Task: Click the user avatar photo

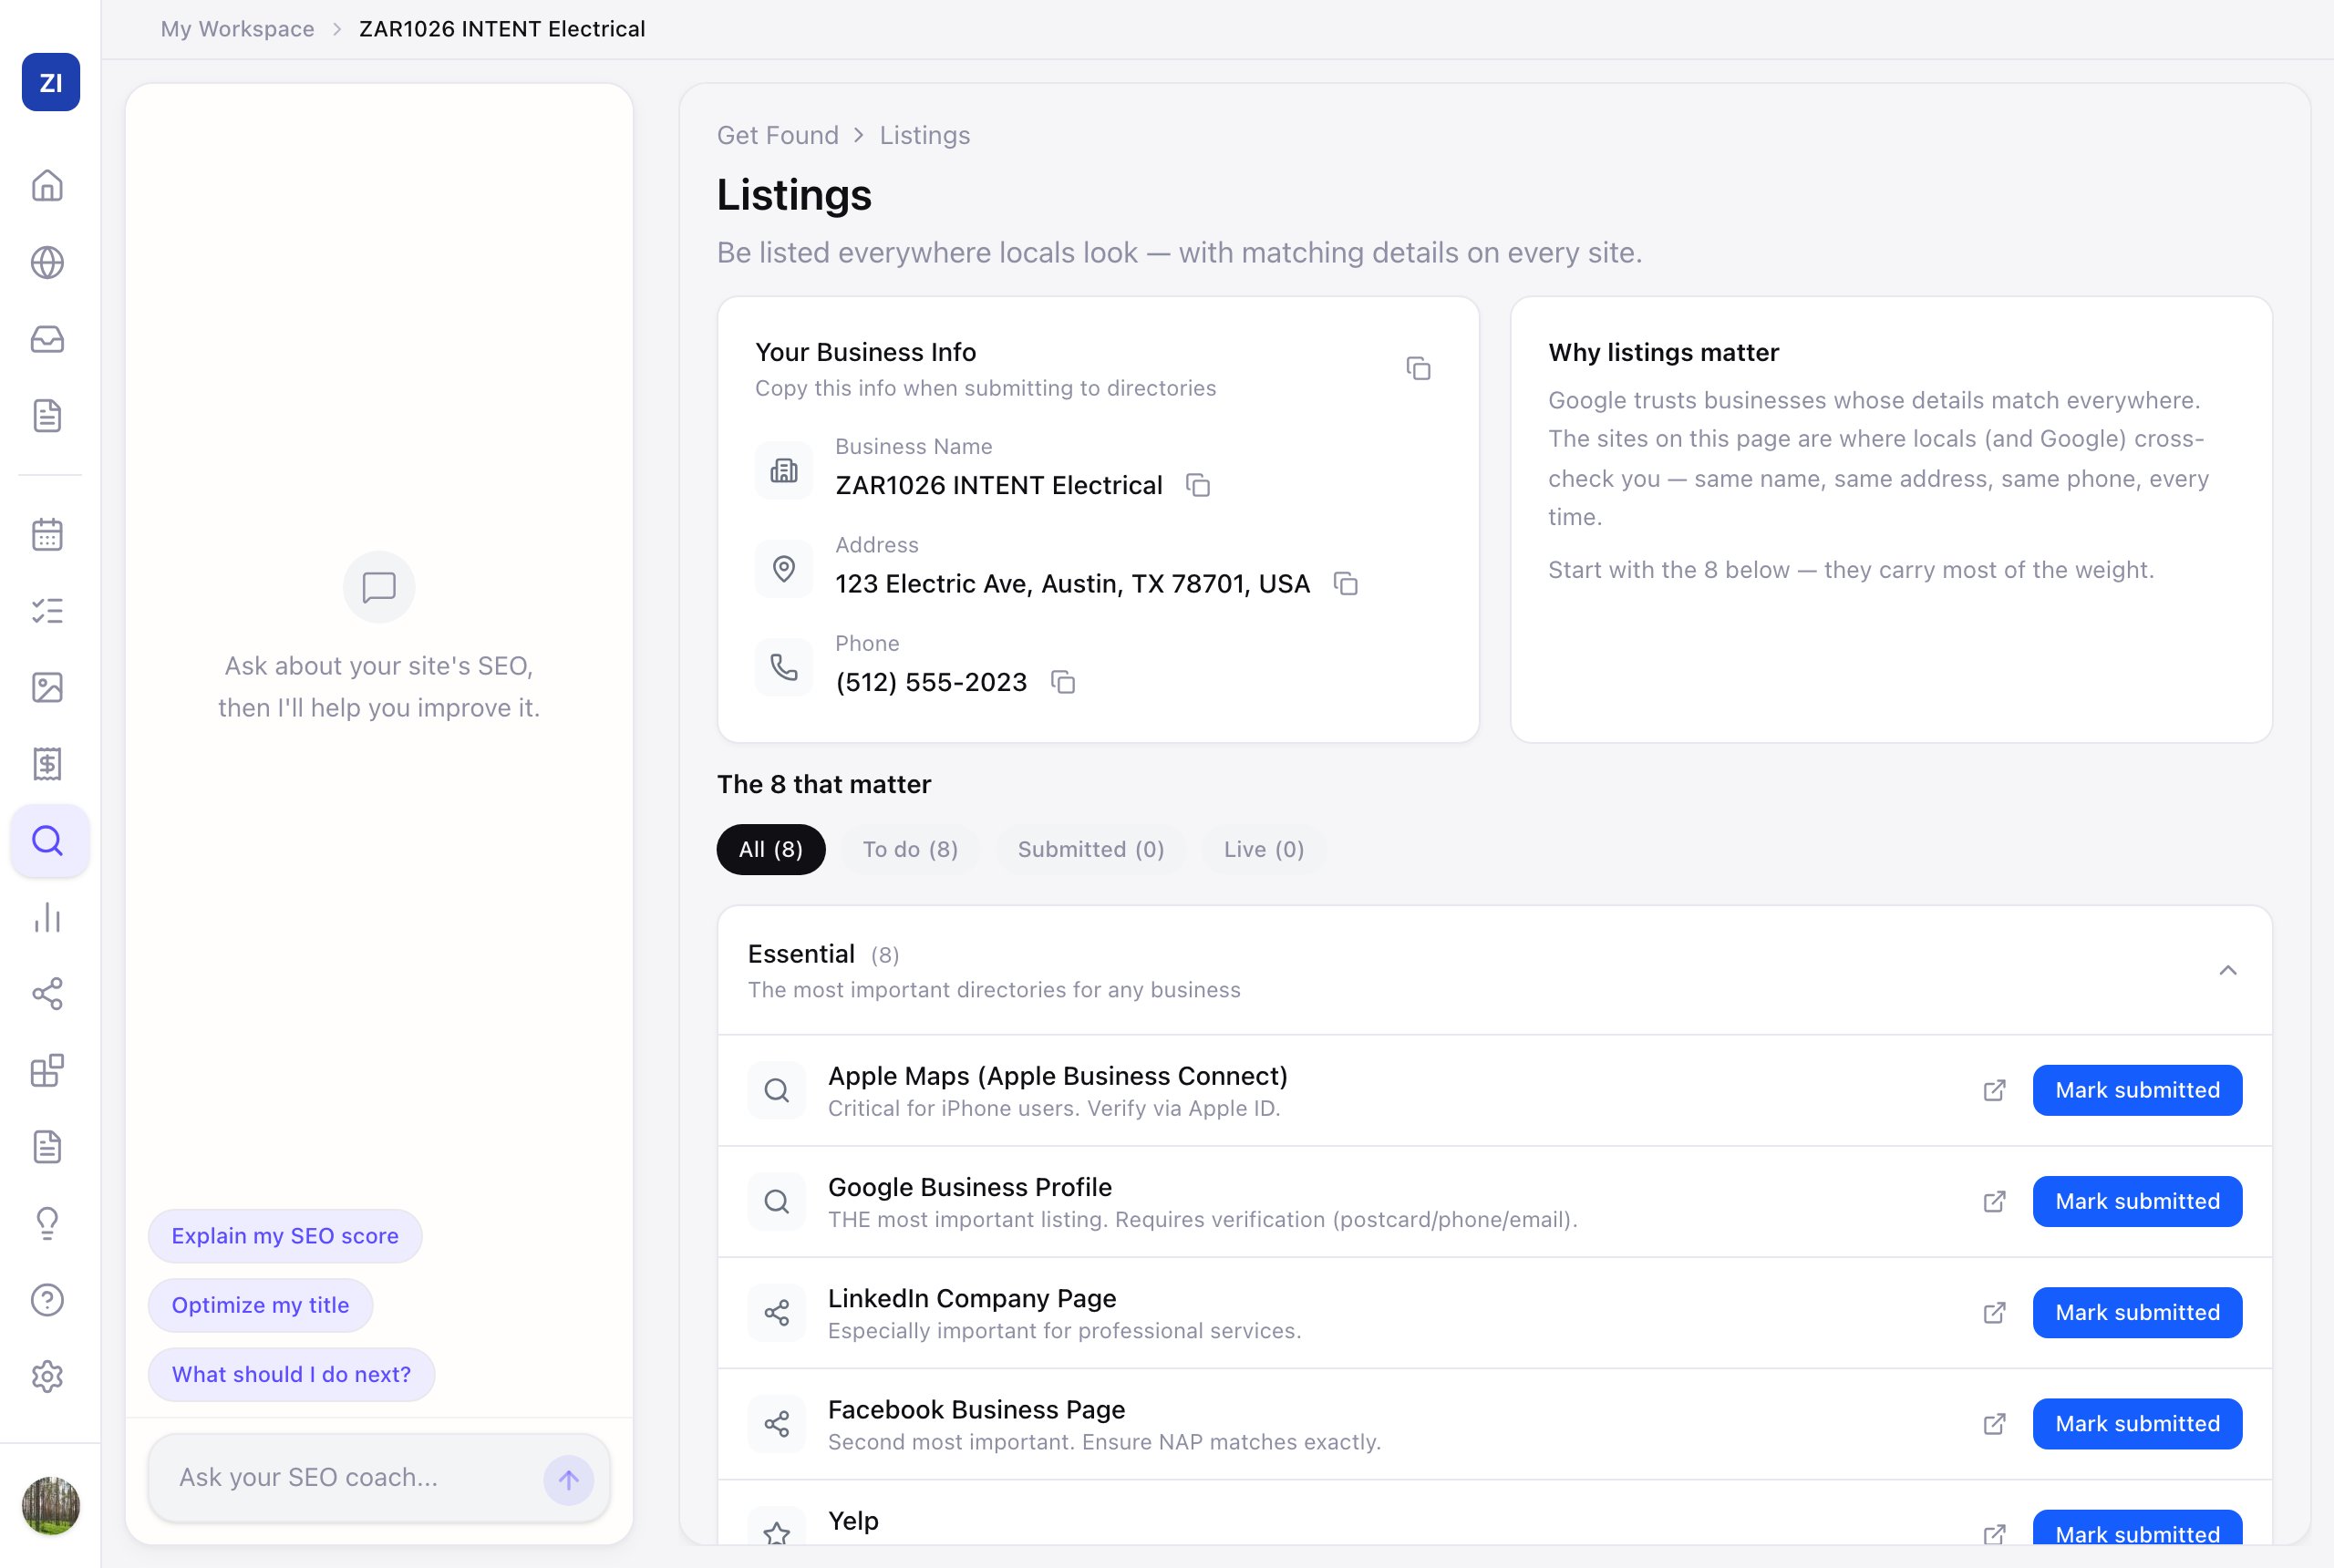Action: tap(51, 1506)
